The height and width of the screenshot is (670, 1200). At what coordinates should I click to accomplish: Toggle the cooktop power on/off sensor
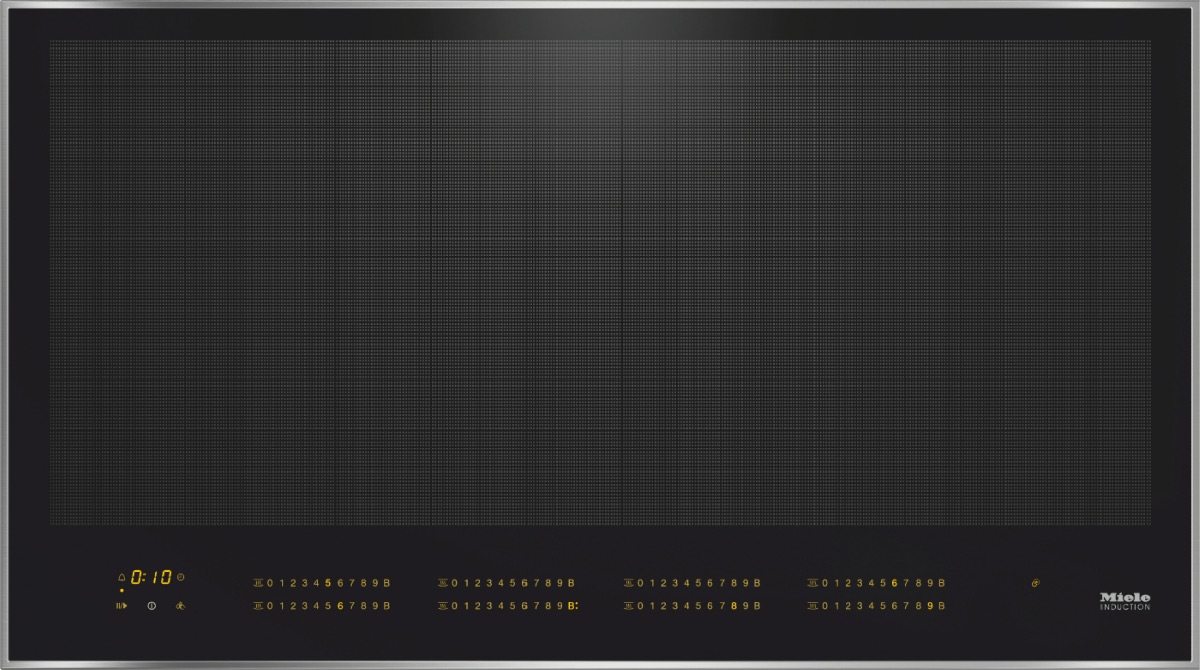tap(151, 606)
